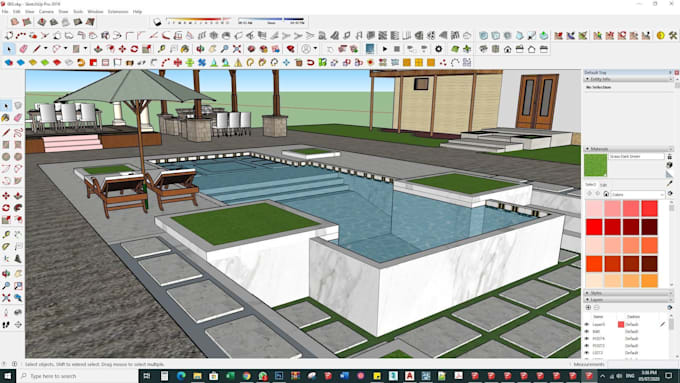Image resolution: width=680 pixels, height=383 pixels.
Task: Select the Pan hand tool in top toolbar
Action: point(212,49)
